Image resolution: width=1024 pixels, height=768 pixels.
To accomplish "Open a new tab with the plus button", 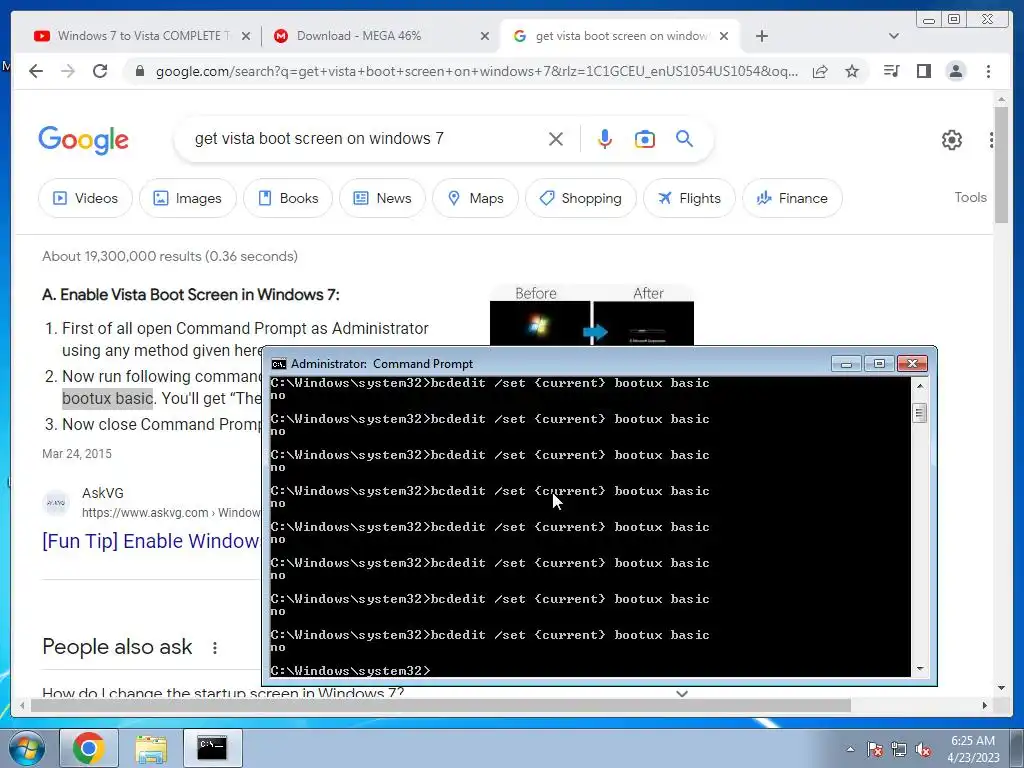I will tap(761, 36).
